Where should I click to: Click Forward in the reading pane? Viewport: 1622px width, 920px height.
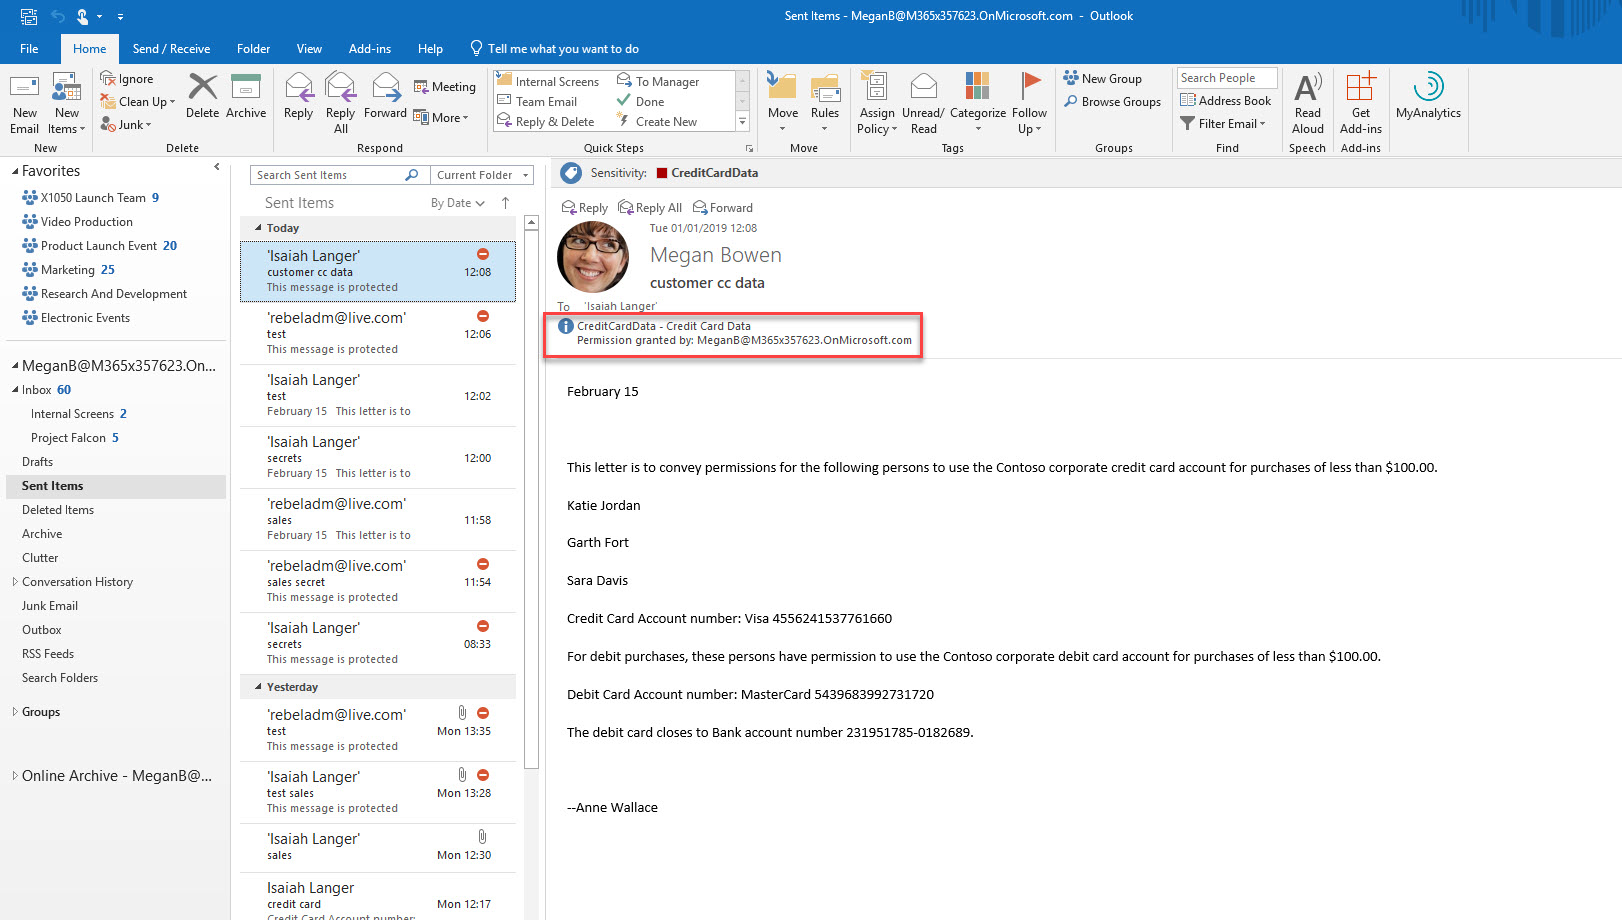[x=723, y=208]
